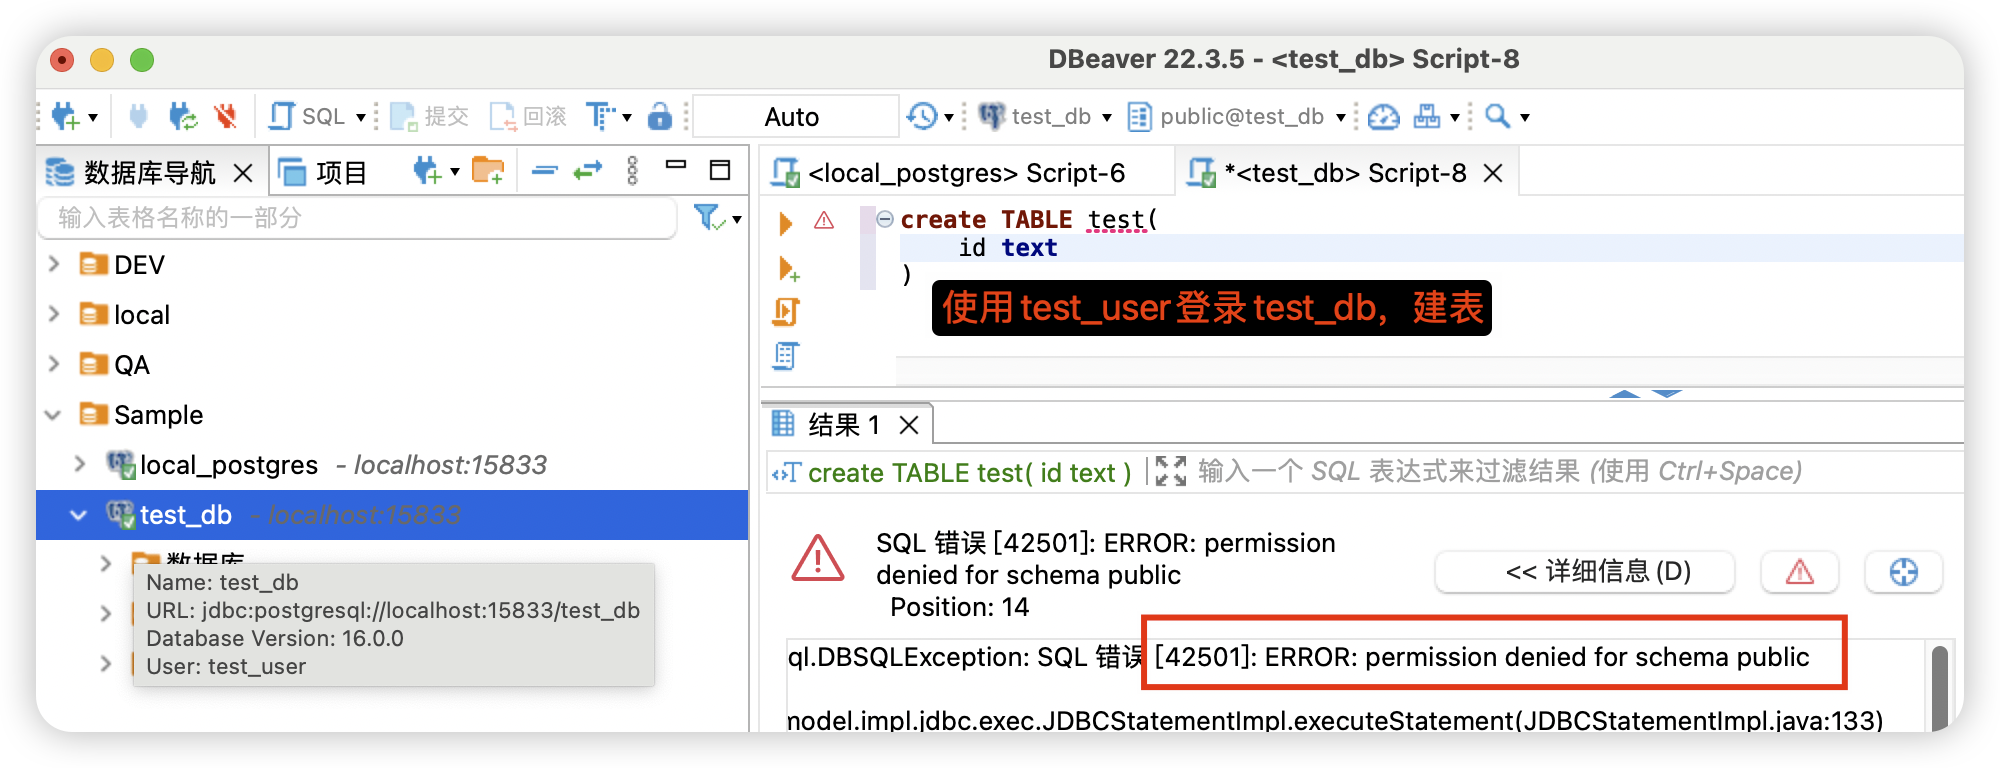Open the test_db active connection selector

coord(1044,117)
